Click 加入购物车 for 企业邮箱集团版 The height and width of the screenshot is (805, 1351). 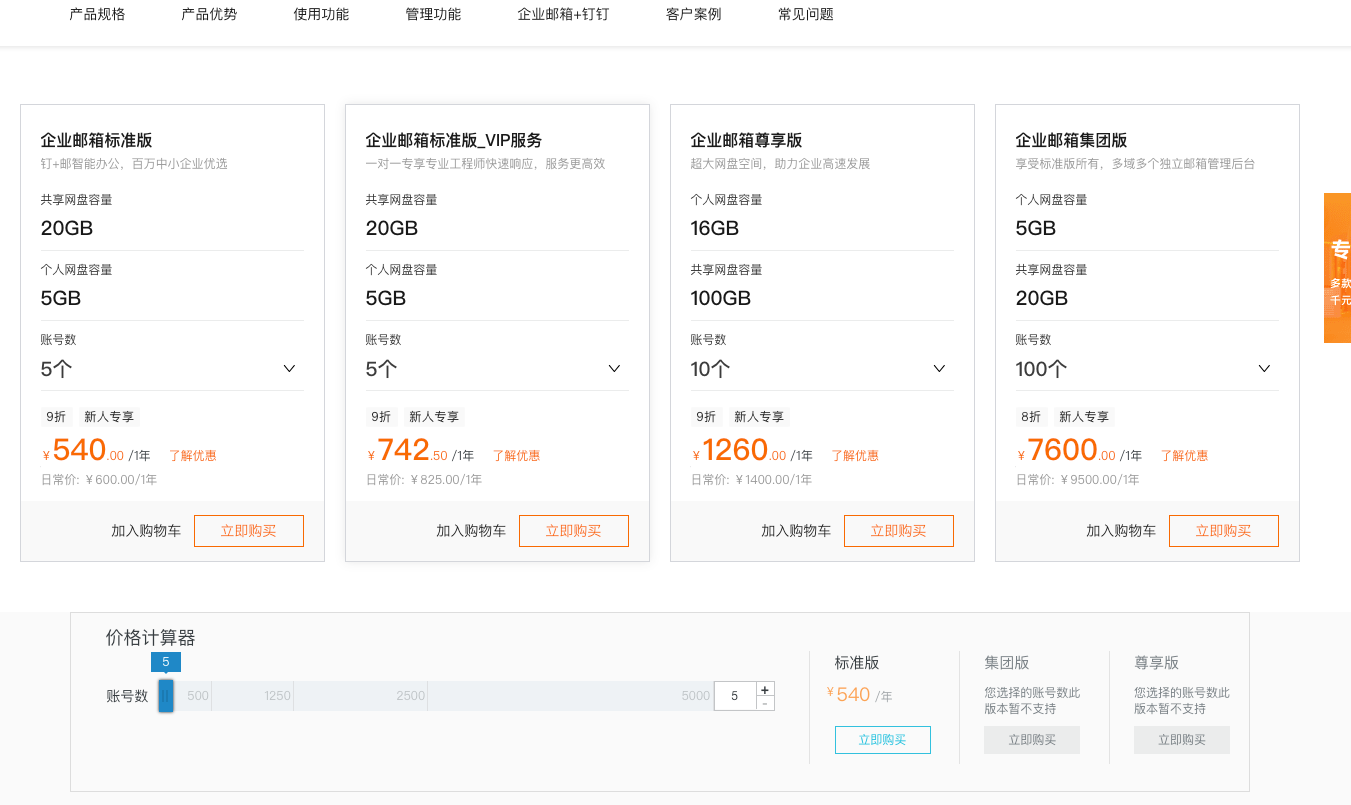tap(1121, 531)
